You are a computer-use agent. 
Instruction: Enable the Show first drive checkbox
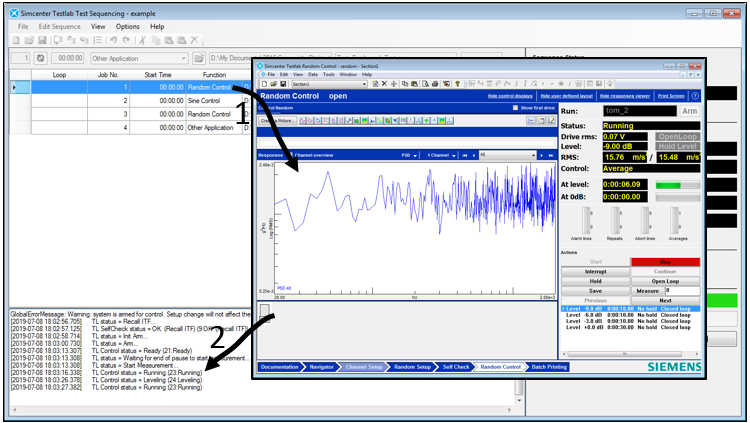point(516,107)
